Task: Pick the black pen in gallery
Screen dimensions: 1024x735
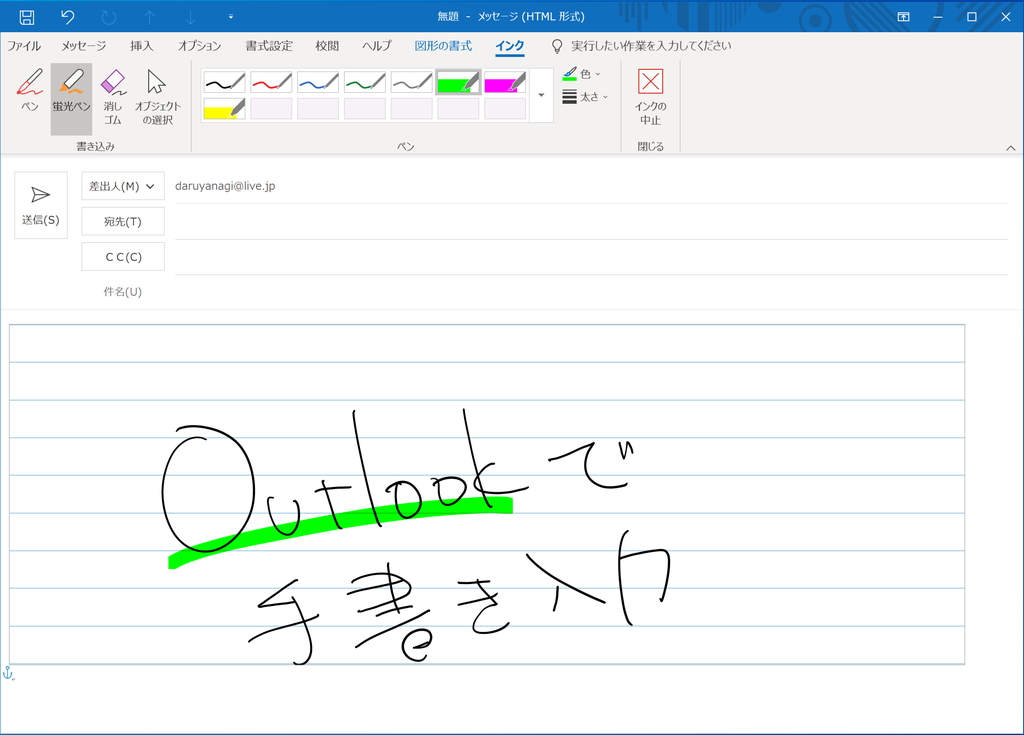Action: pos(224,82)
